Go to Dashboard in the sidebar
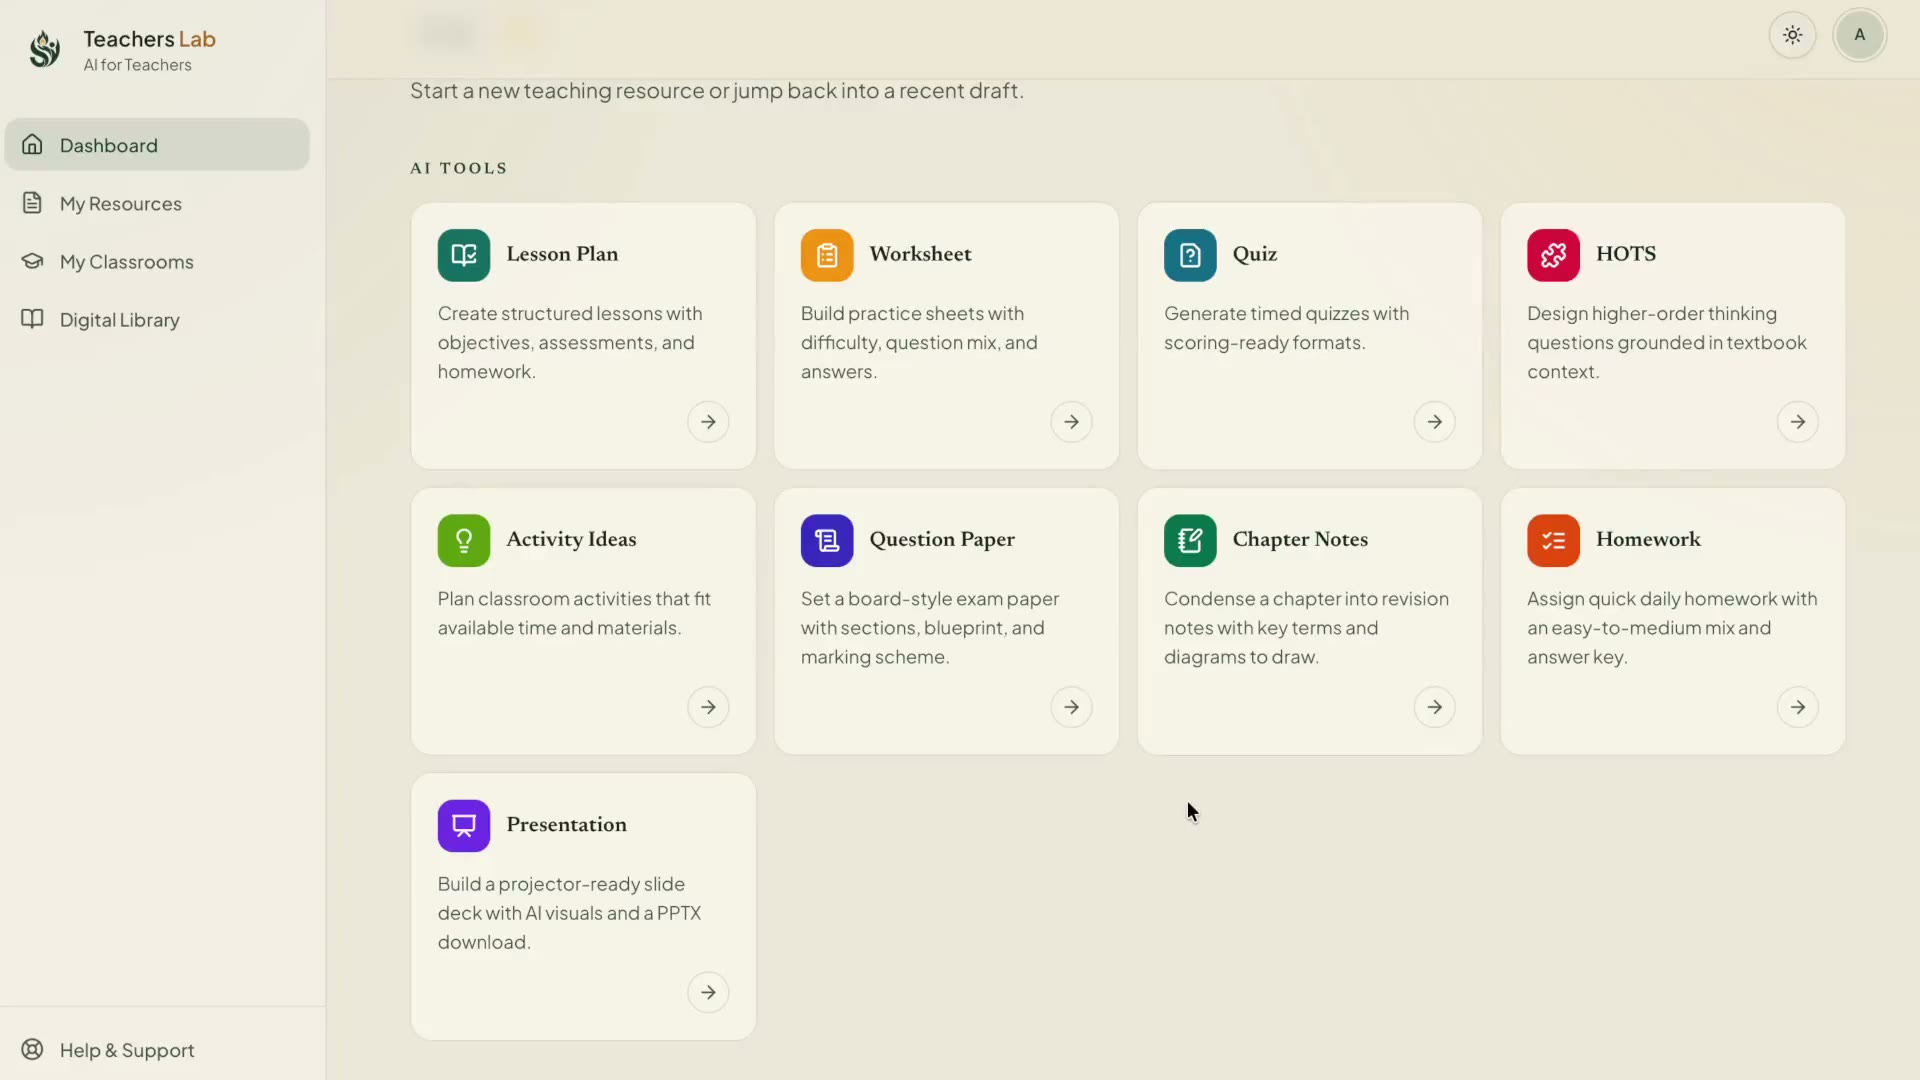Screen dimensions: 1920x1080 157,145
